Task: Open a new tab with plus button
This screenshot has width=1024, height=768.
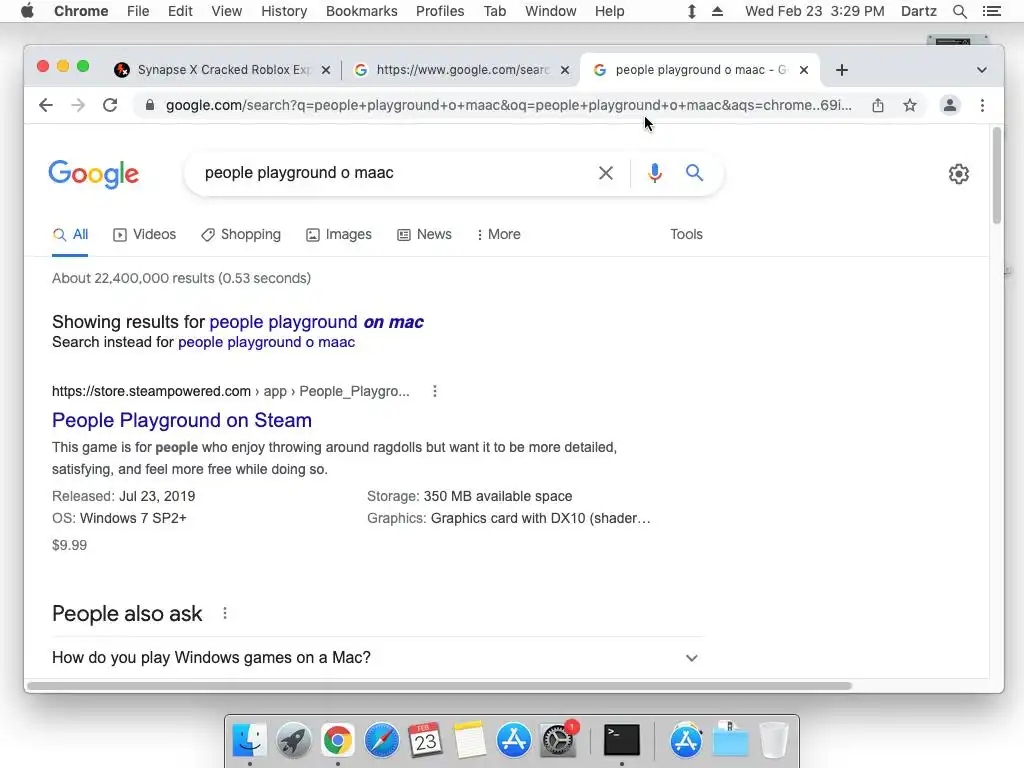Action: click(x=842, y=70)
